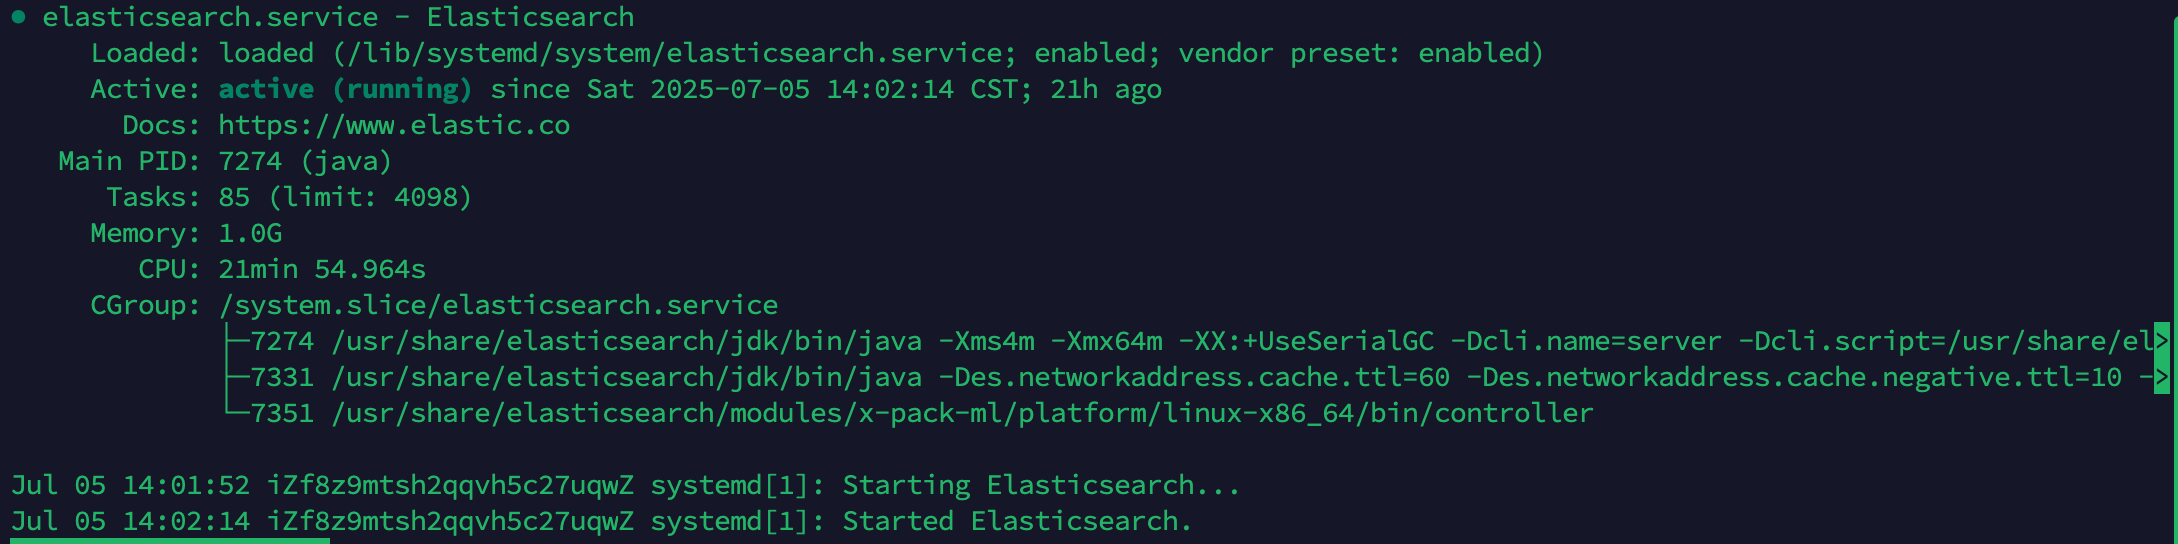
Task: Click the truncation arrow on PID 7331 line
Action: [2161, 377]
